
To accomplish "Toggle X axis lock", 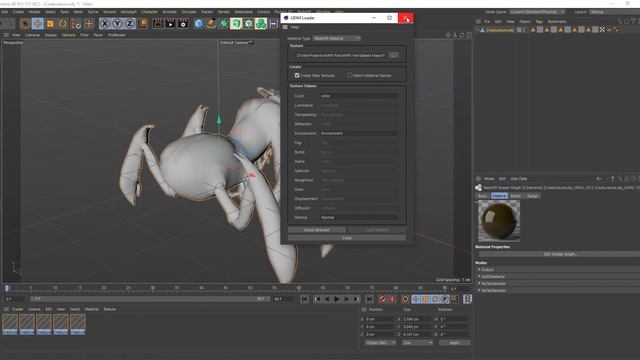I will [105, 24].
